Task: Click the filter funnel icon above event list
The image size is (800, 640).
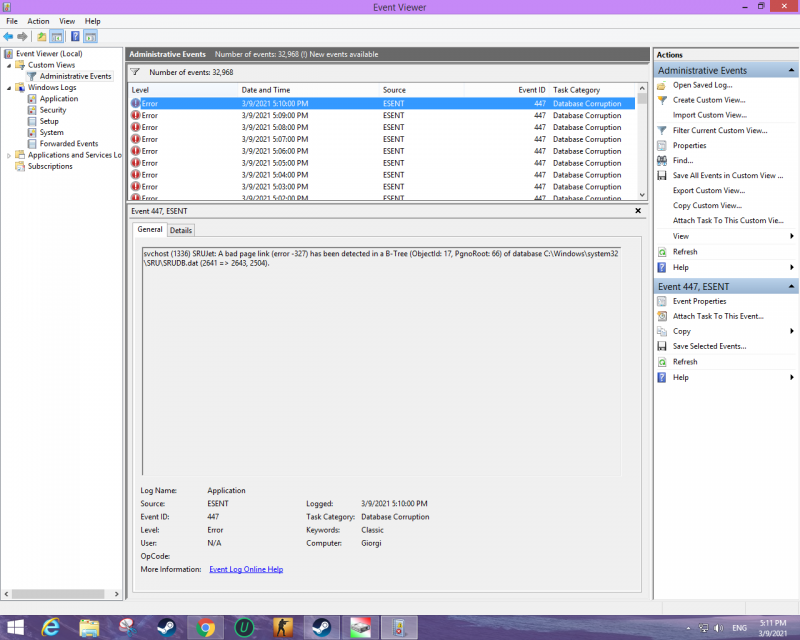Action: pos(135,72)
